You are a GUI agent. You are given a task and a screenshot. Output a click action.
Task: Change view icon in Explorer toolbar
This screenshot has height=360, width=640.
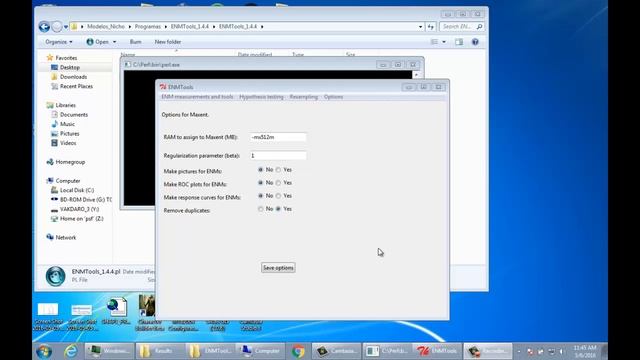(435, 42)
